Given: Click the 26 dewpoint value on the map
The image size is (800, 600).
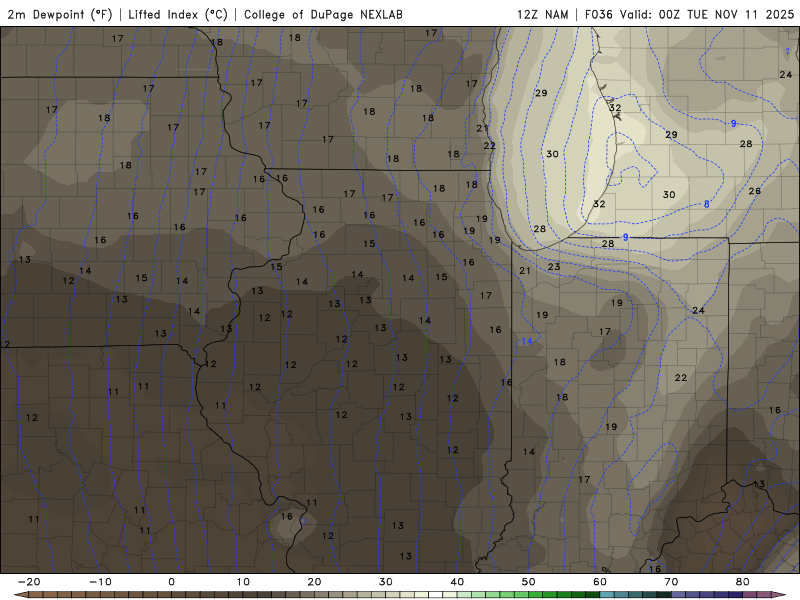Looking at the screenshot, I should [x=755, y=191].
